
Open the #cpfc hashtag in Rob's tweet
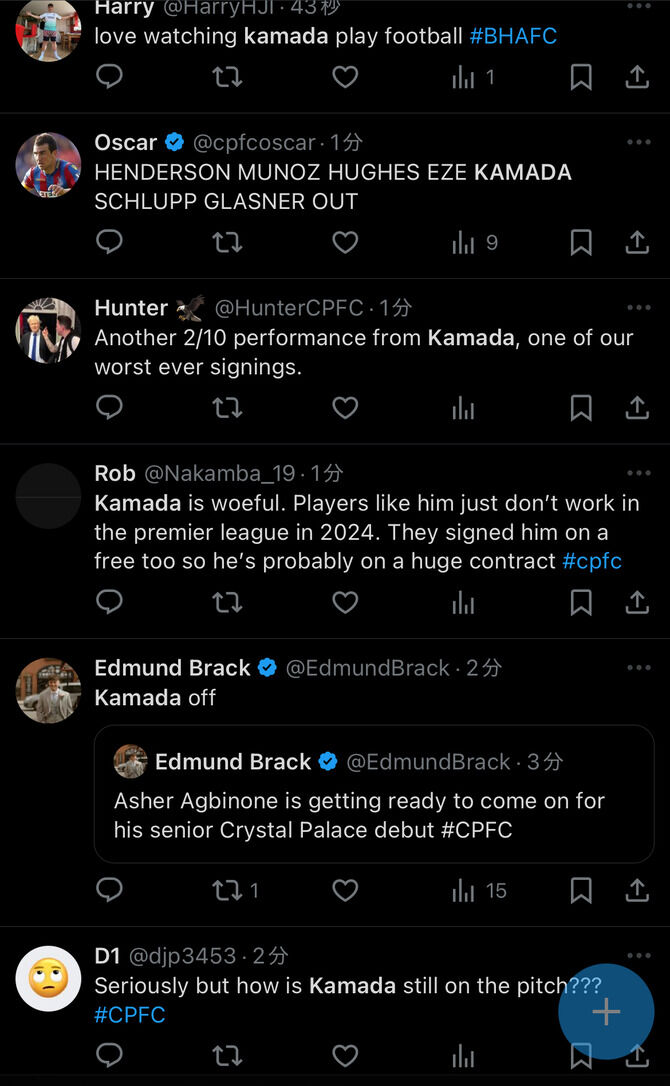point(592,561)
